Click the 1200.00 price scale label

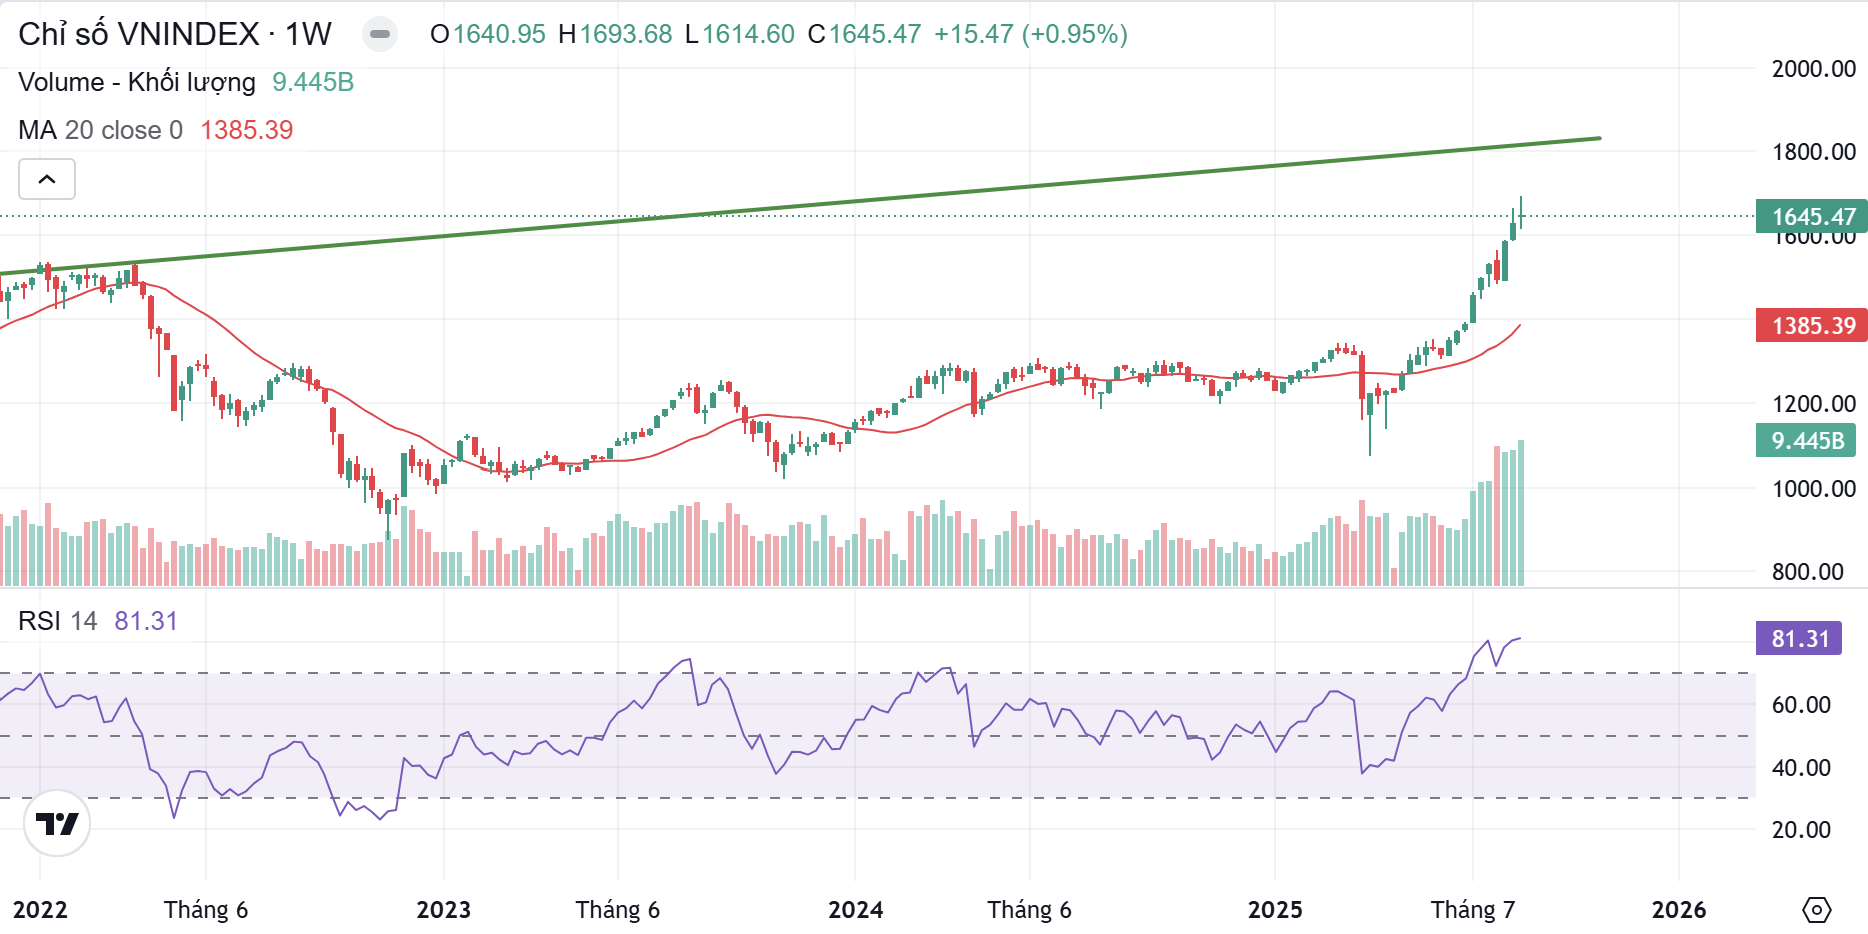click(x=1813, y=404)
